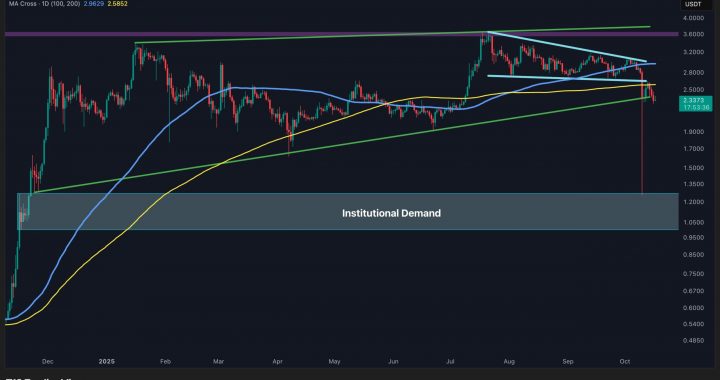The image size is (720, 380).
Task: Select the blue MA value 2.9629
Action: (x=93, y=4)
